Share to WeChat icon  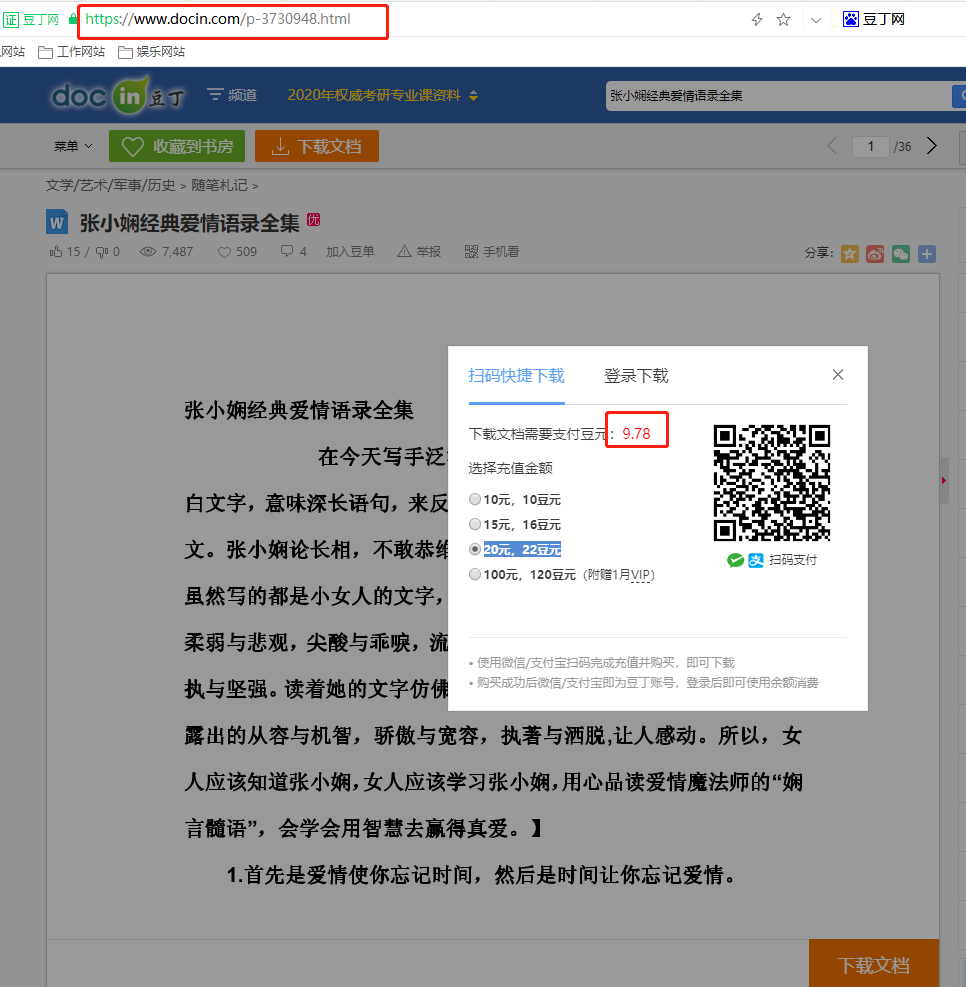coord(901,254)
